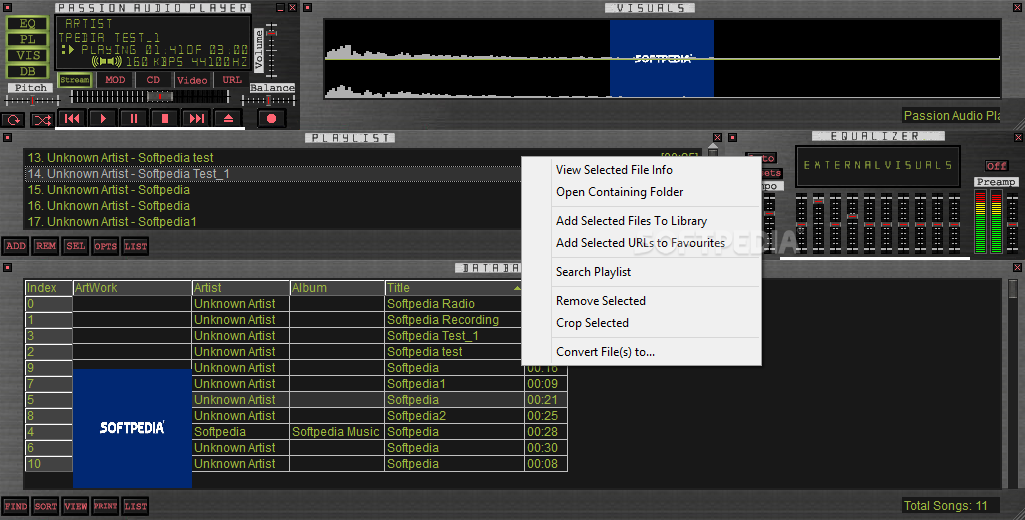Click the Softpedia Recording title cell
This screenshot has width=1025, height=520.
coord(454,320)
